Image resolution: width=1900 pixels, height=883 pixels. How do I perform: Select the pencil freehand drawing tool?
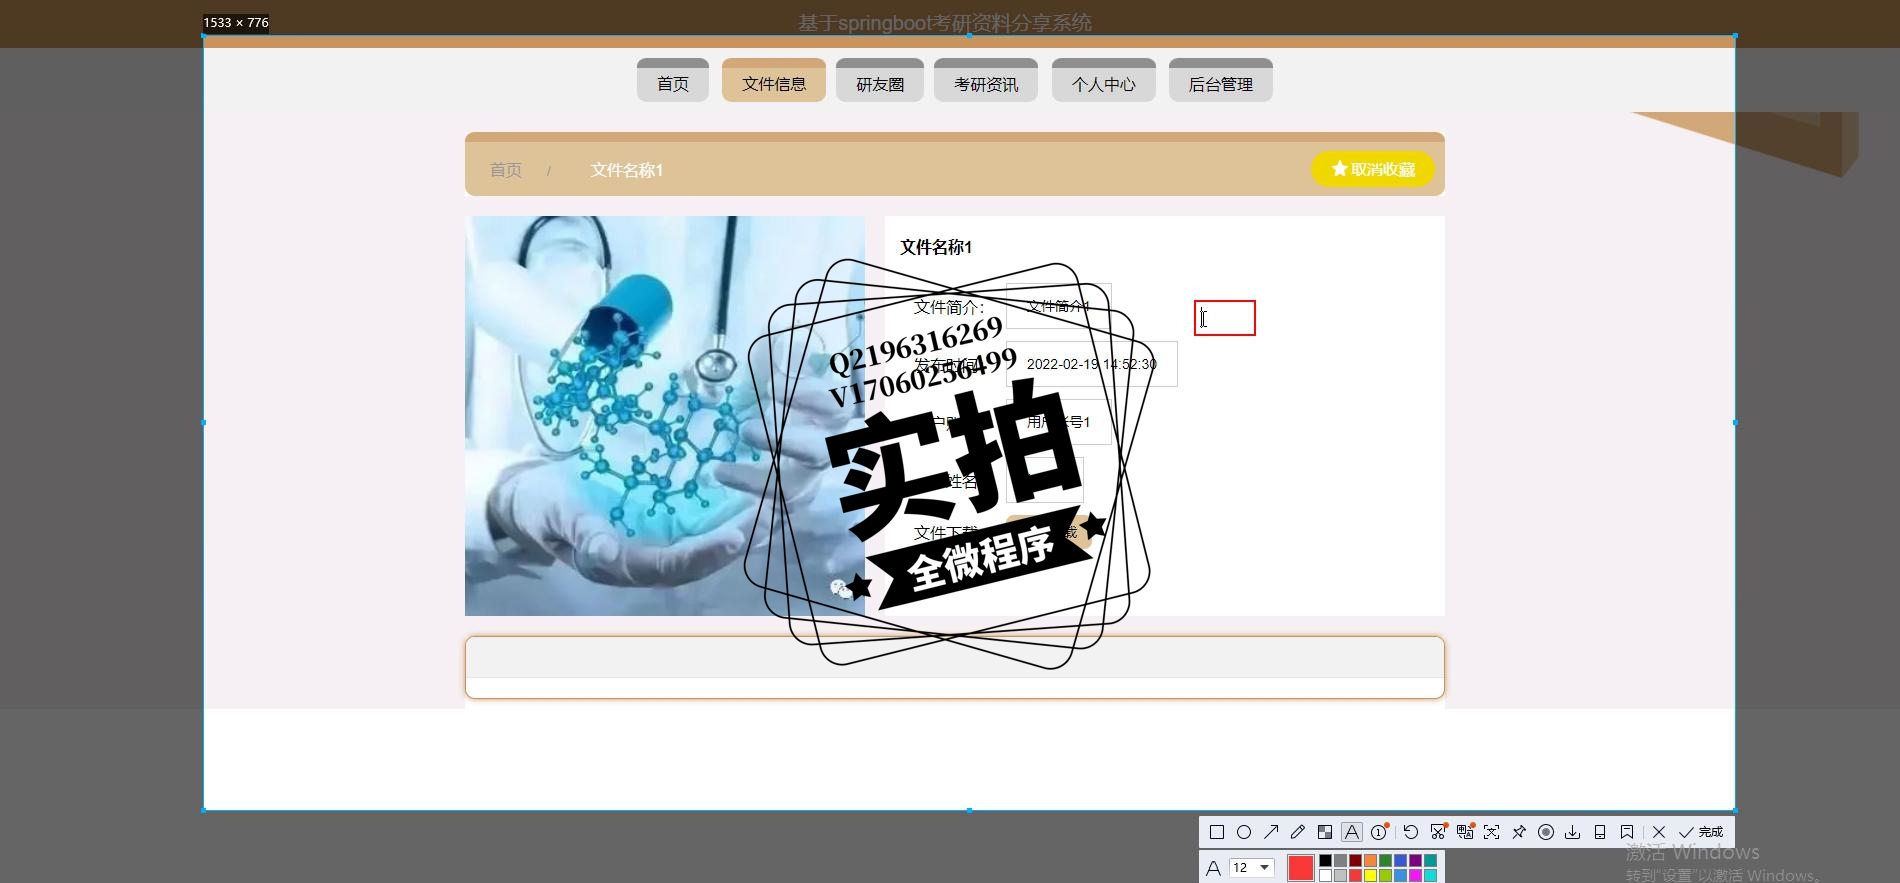[x=1298, y=832]
